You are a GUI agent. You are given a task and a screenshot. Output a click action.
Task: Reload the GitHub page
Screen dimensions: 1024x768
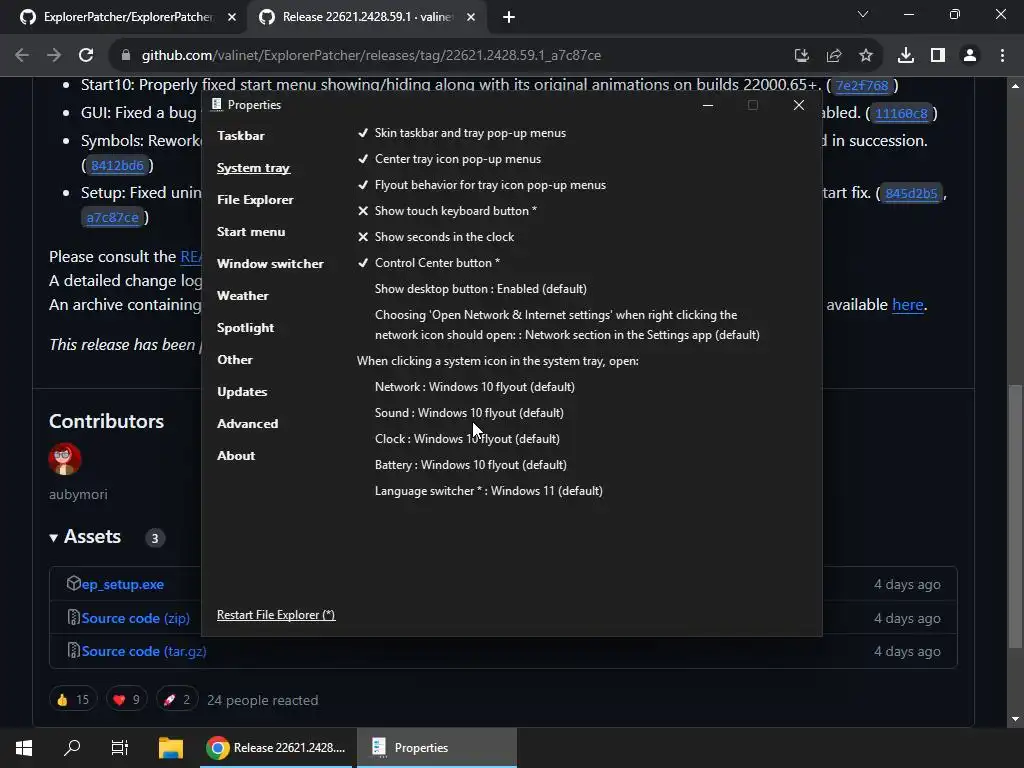tap(86, 56)
